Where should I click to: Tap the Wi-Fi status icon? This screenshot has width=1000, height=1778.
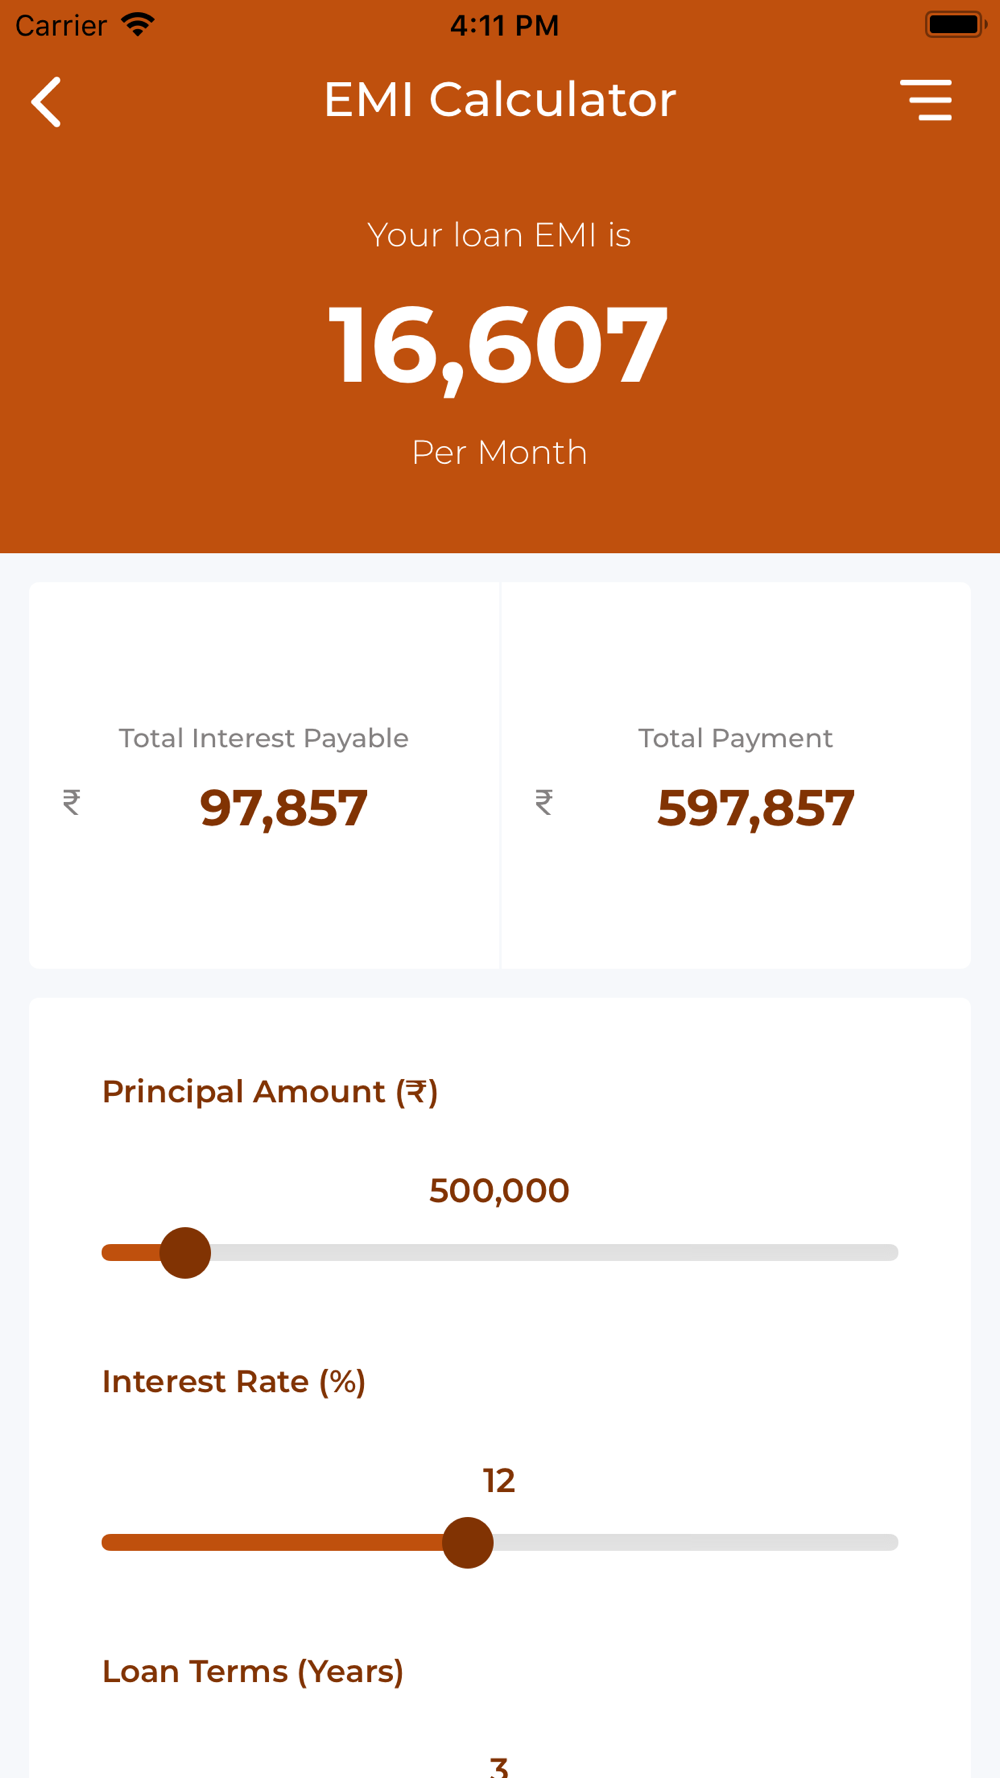(138, 24)
